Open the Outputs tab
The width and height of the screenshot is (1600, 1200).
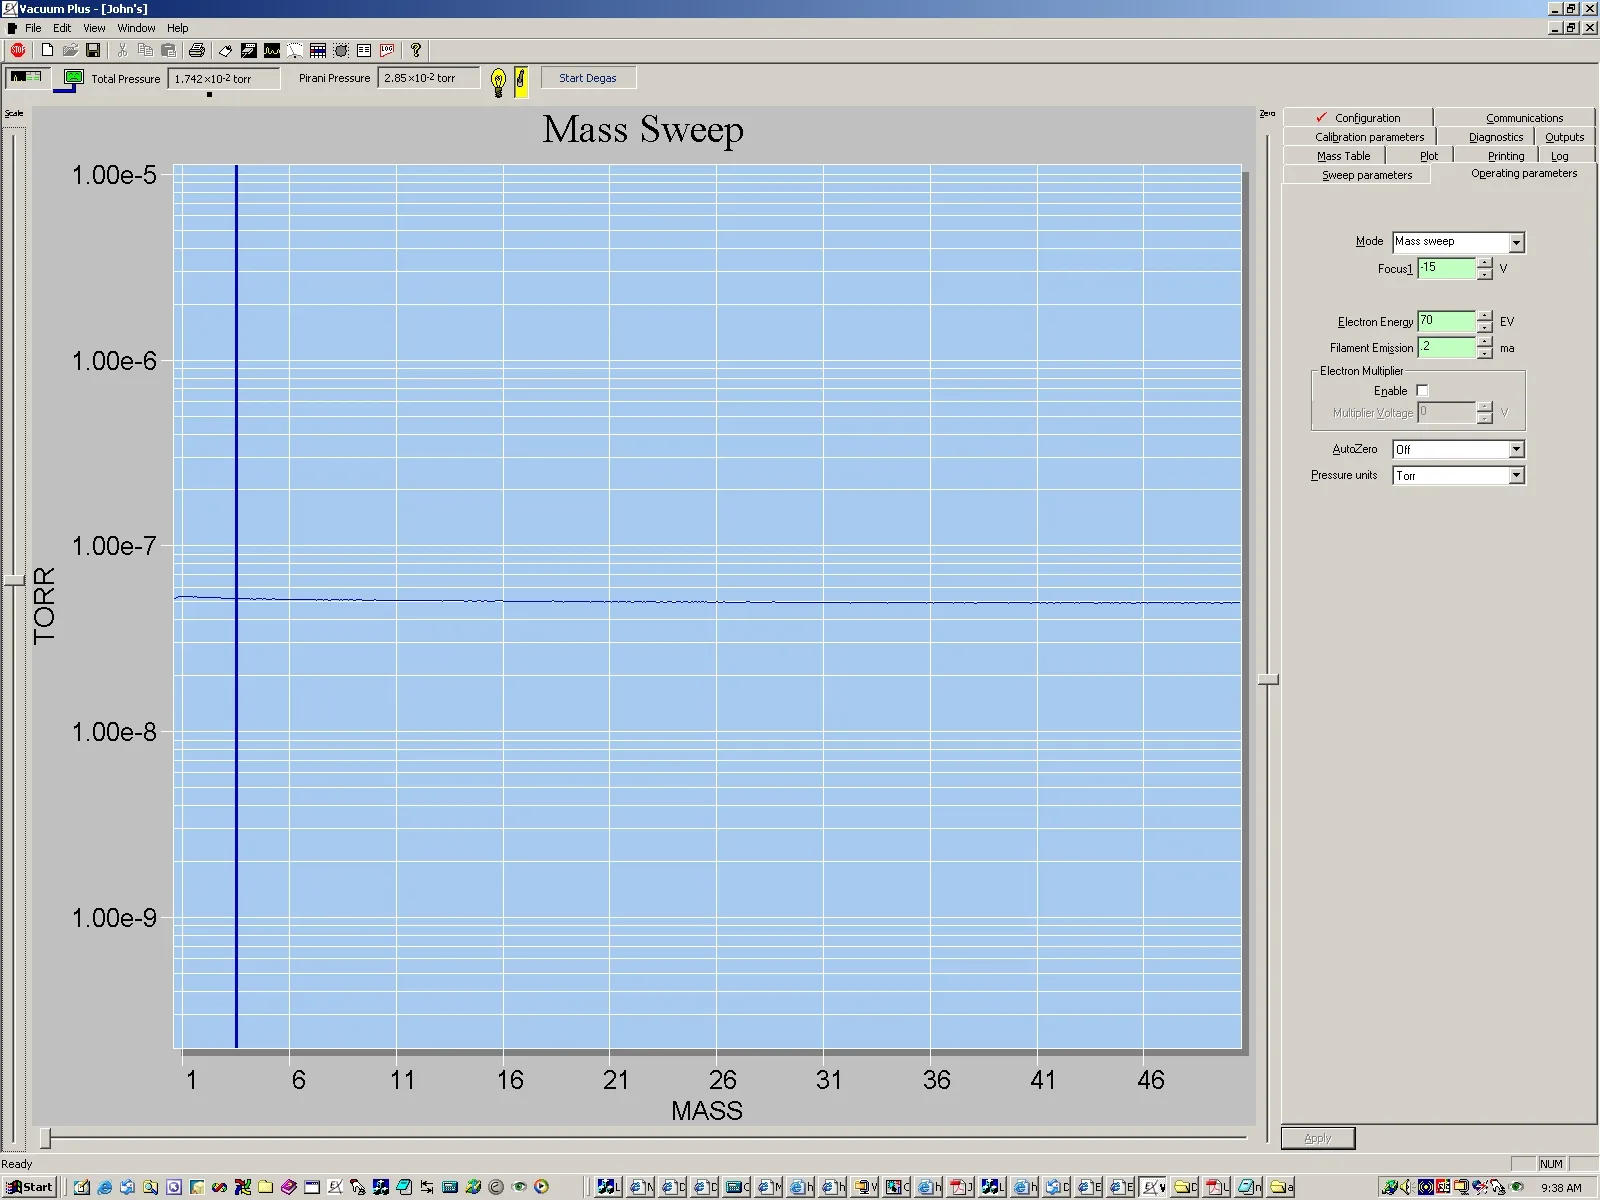pos(1564,137)
